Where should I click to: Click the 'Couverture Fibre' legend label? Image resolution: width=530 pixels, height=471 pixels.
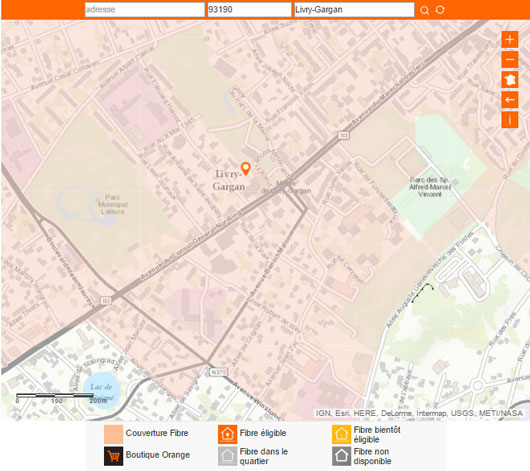pyautogui.click(x=157, y=433)
